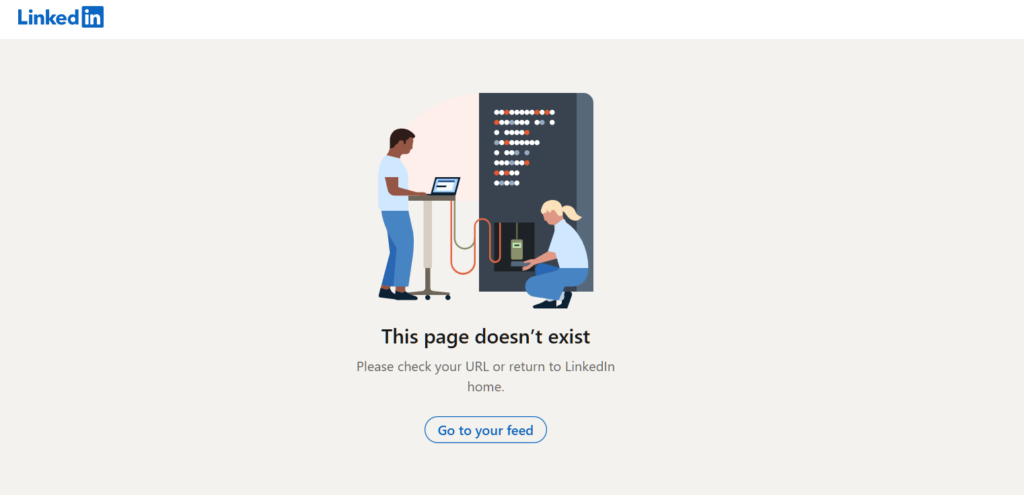1024x495 pixels.
Task: Click the "Linked" text of the logo
Action: [49, 18]
